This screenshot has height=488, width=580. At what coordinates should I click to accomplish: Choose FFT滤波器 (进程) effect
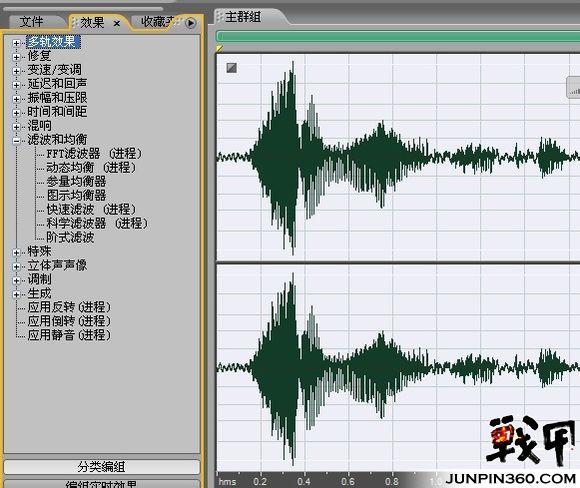[x=94, y=154]
